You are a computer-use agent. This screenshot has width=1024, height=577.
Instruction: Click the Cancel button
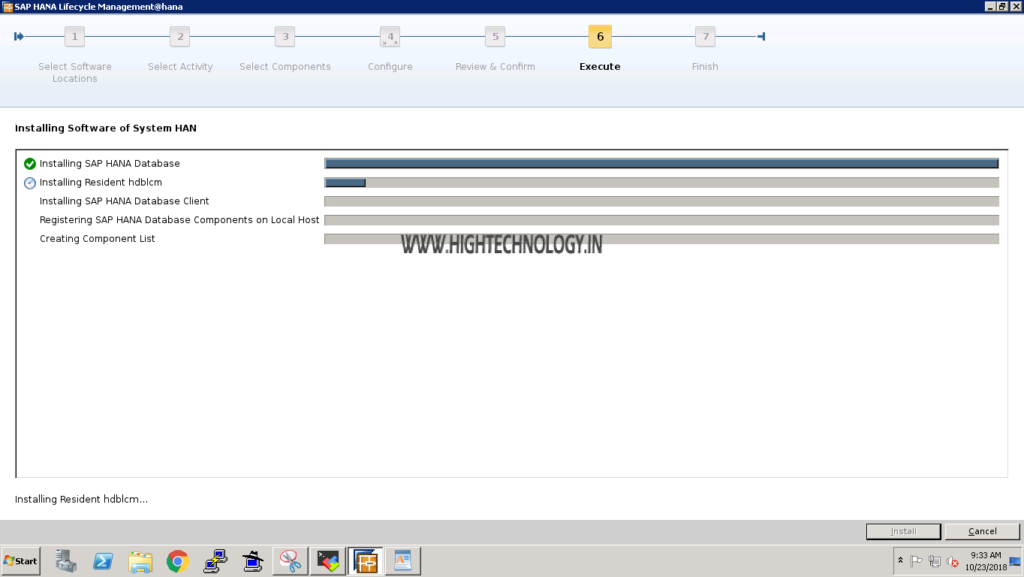(982, 531)
